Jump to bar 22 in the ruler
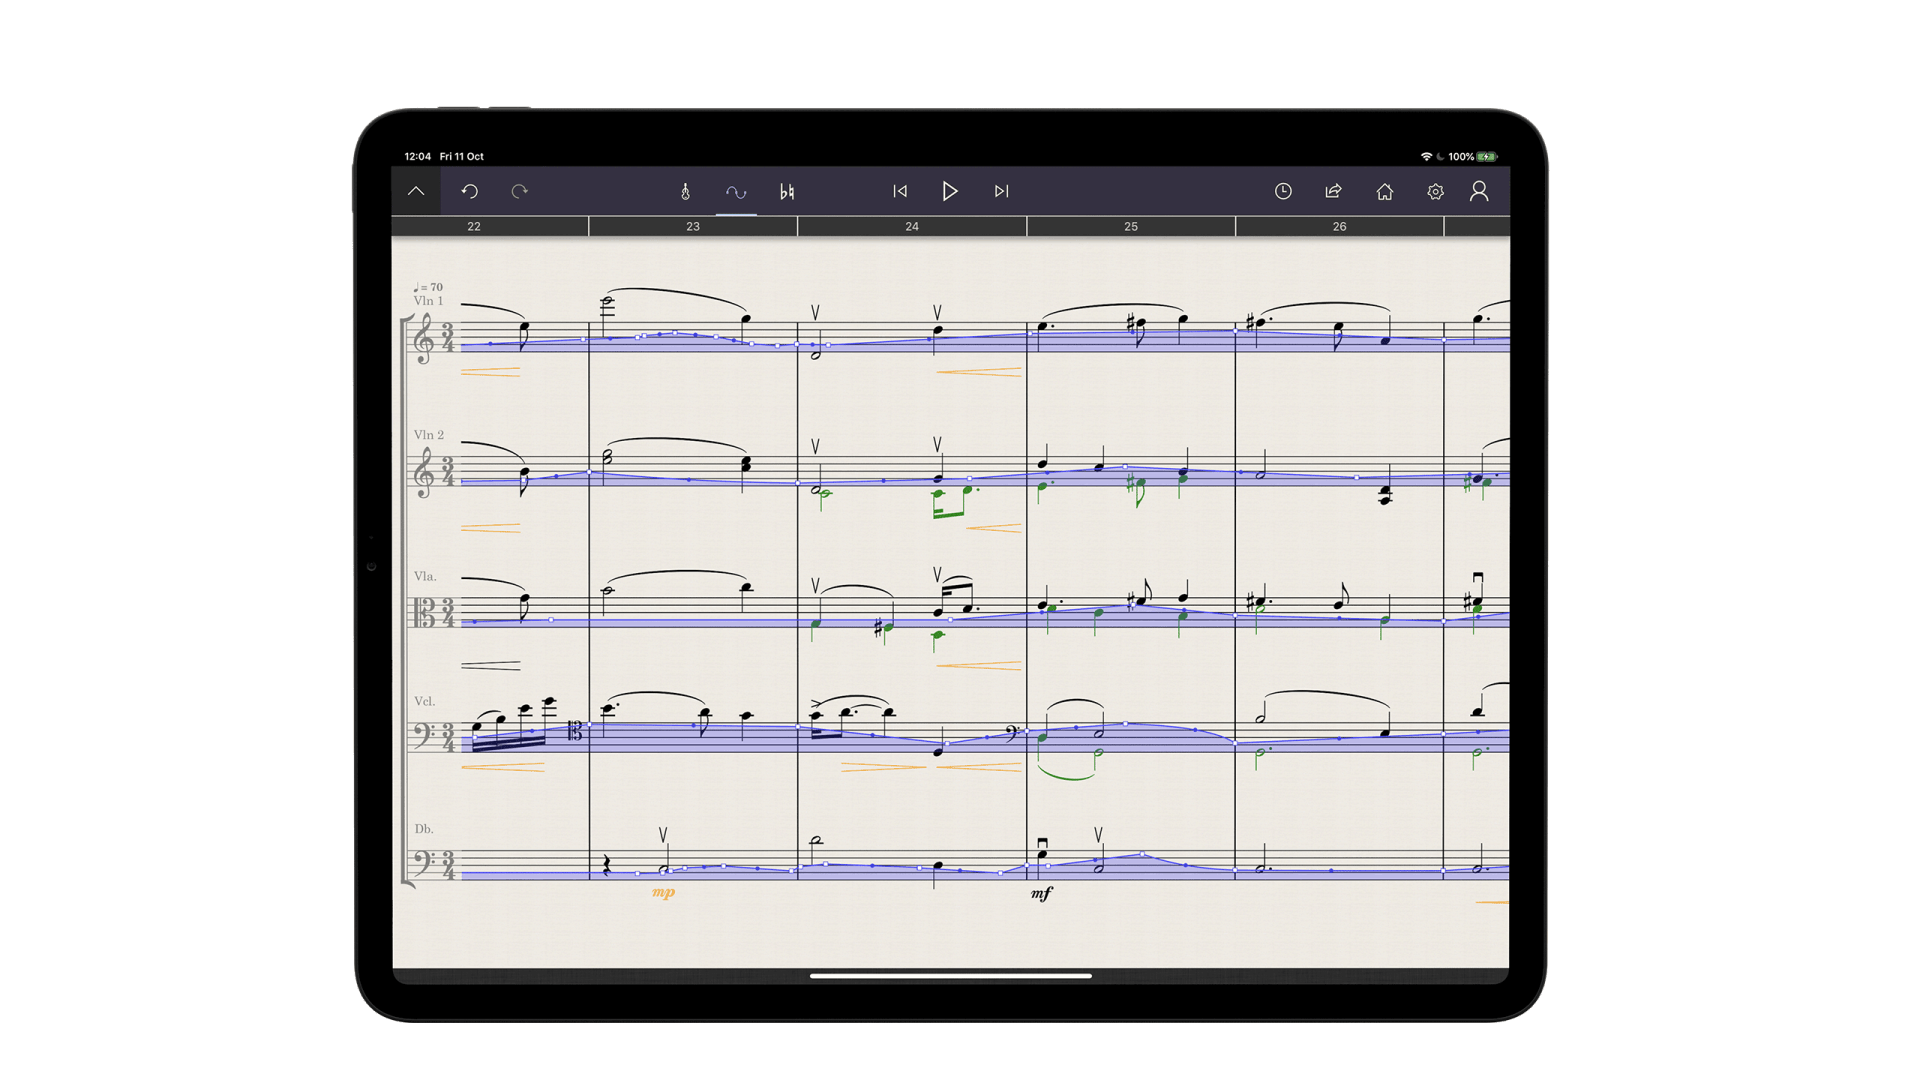 click(474, 227)
